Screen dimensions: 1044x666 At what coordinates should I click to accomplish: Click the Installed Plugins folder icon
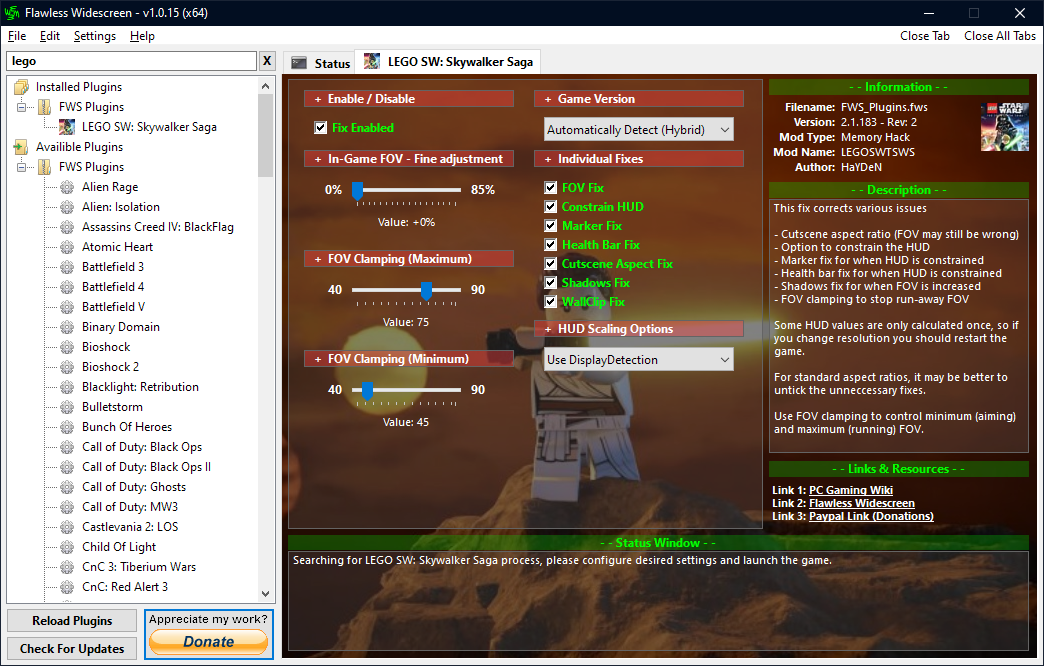pos(21,87)
